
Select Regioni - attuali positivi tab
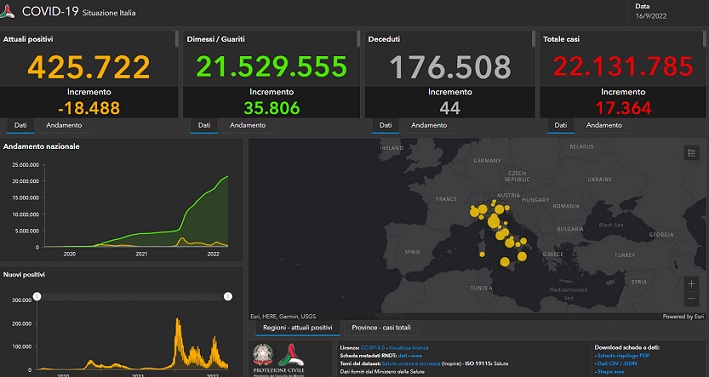point(298,327)
